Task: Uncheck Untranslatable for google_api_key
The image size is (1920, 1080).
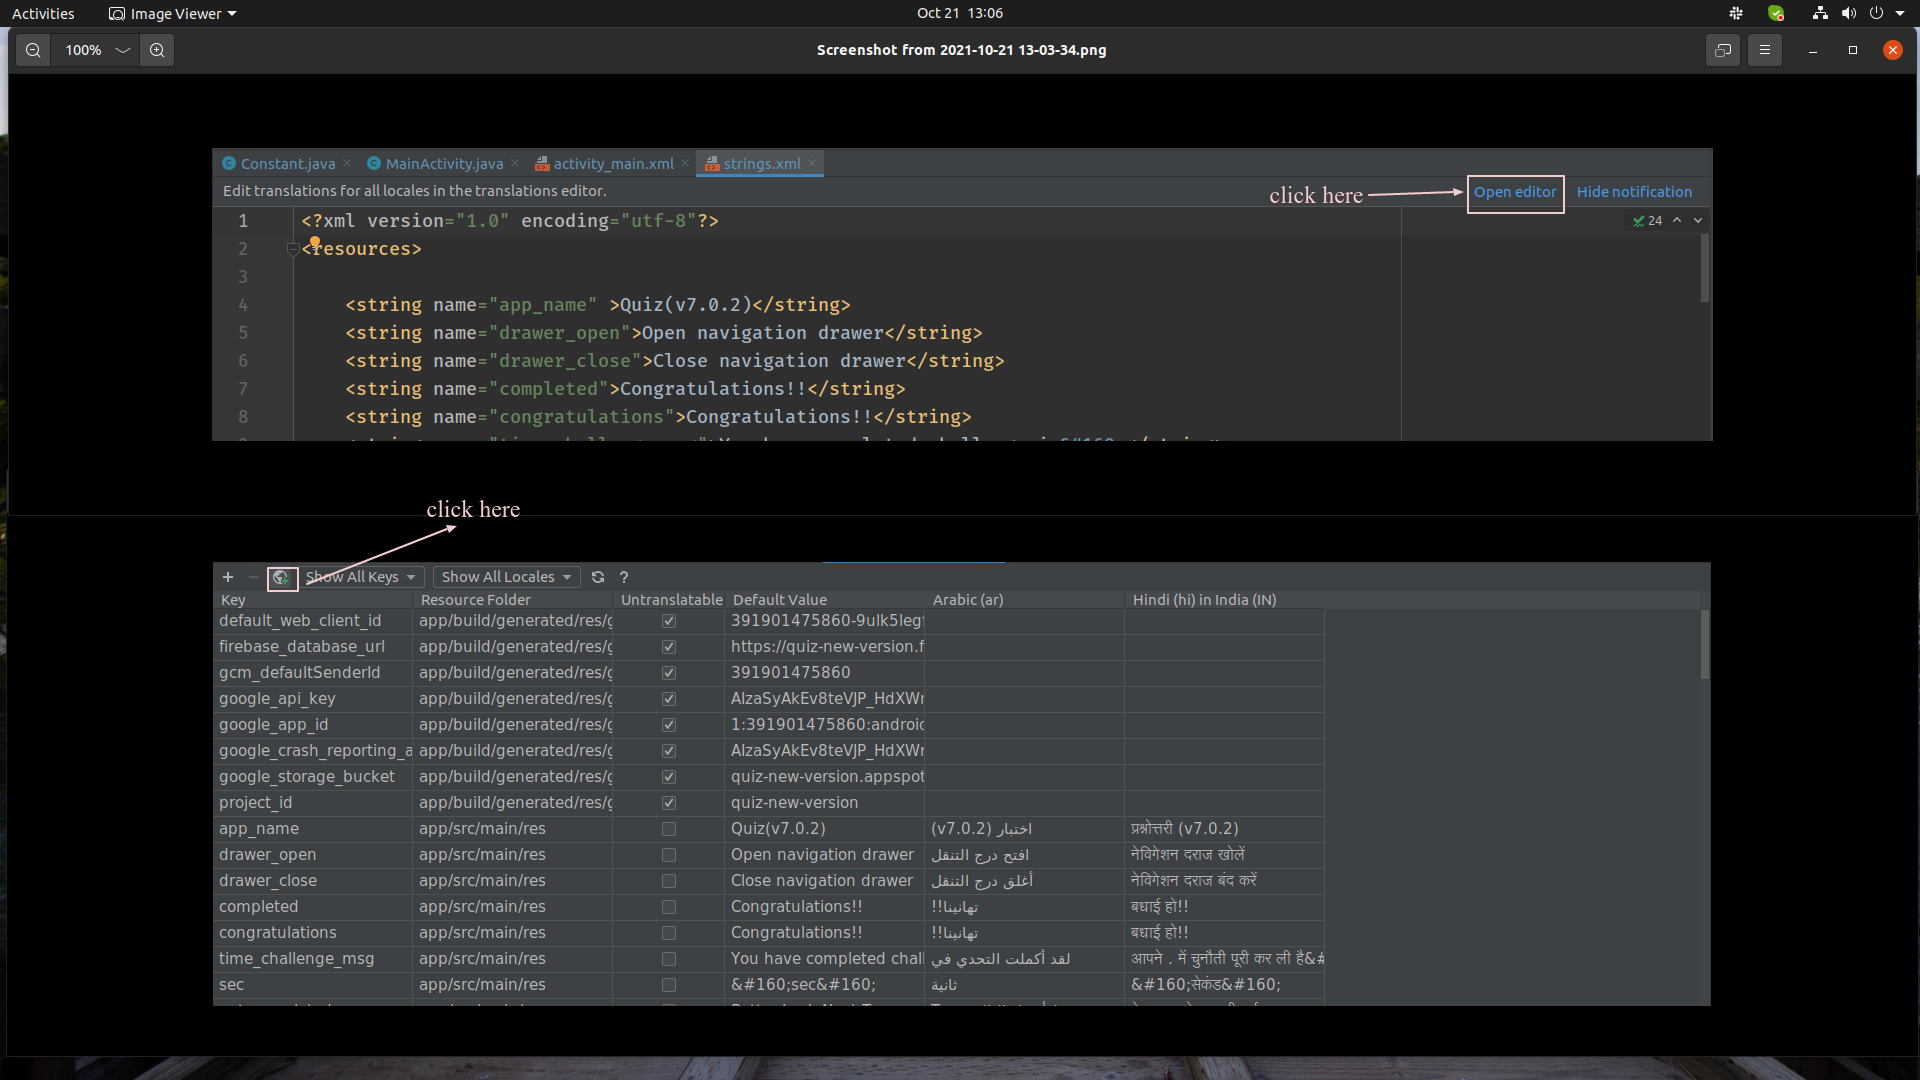Action: [669, 699]
